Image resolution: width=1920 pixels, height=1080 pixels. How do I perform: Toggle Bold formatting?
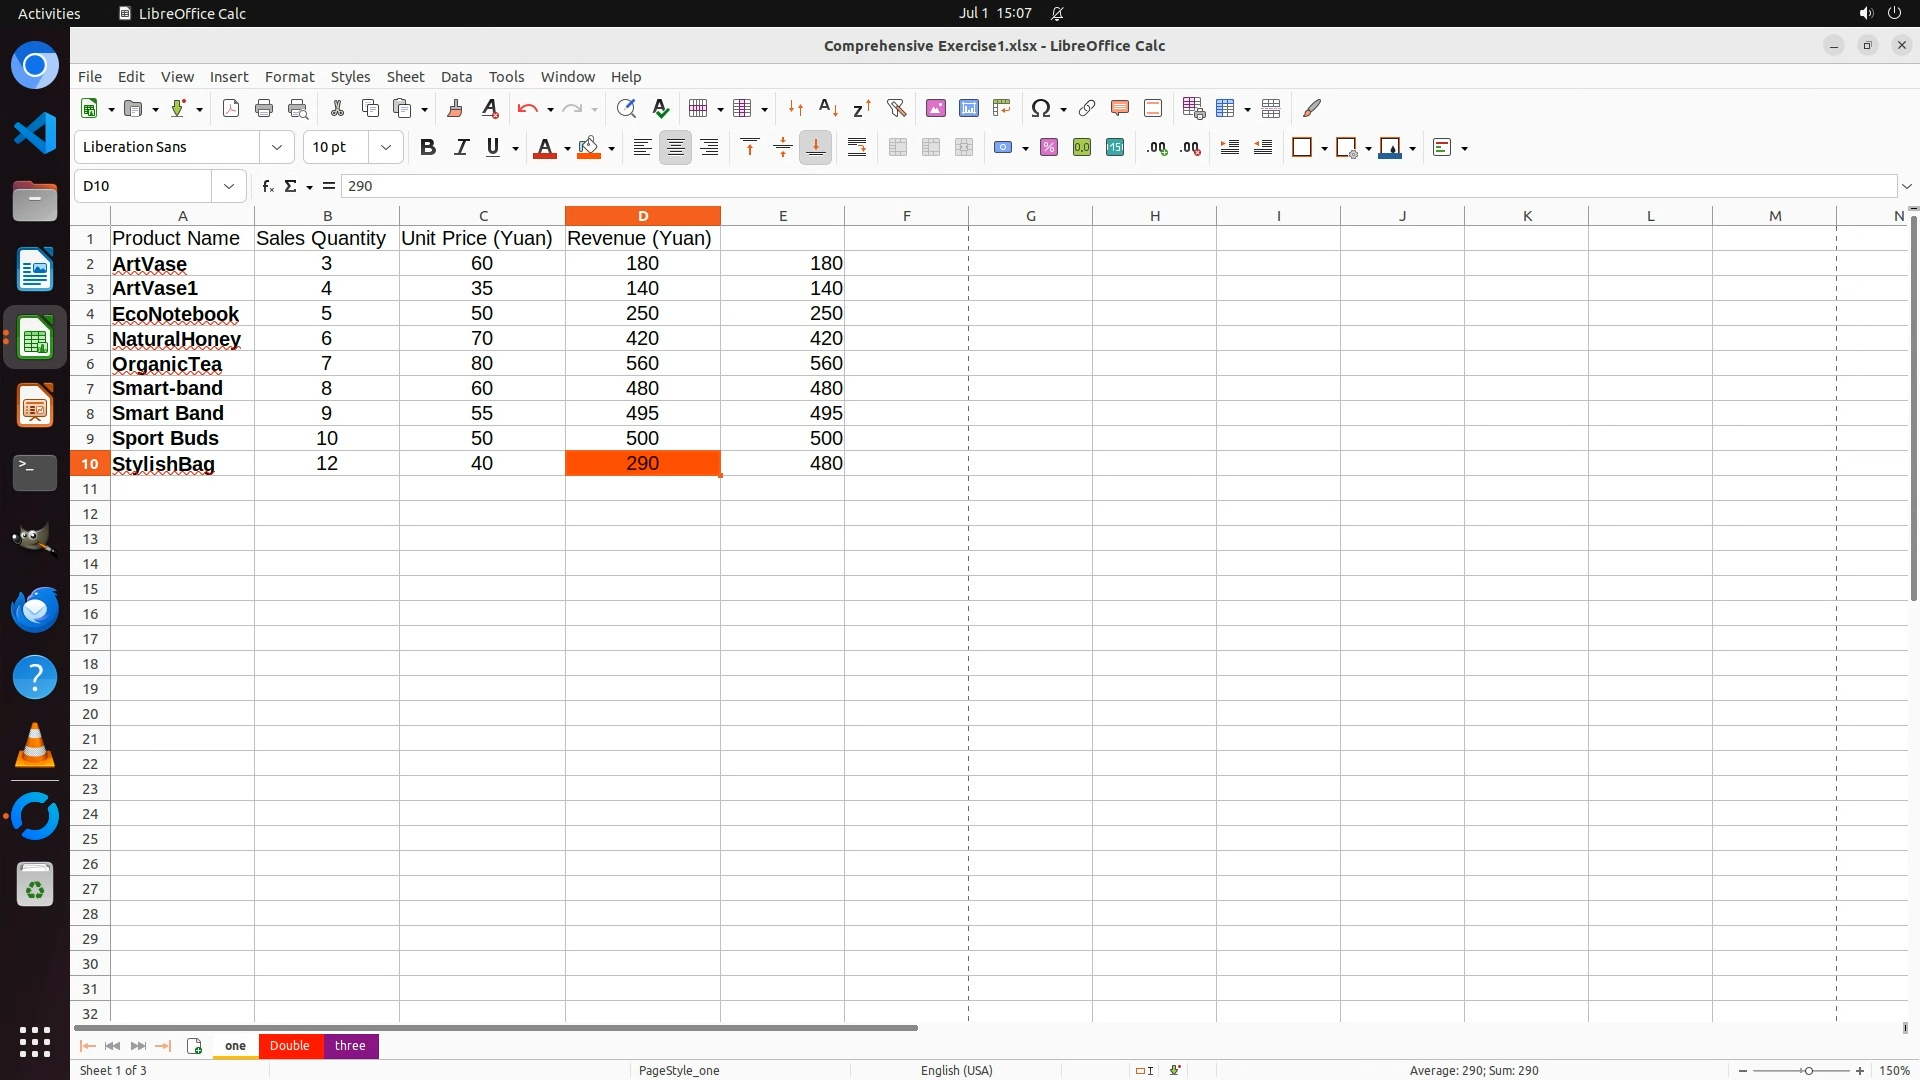pyautogui.click(x=428, y=148)
